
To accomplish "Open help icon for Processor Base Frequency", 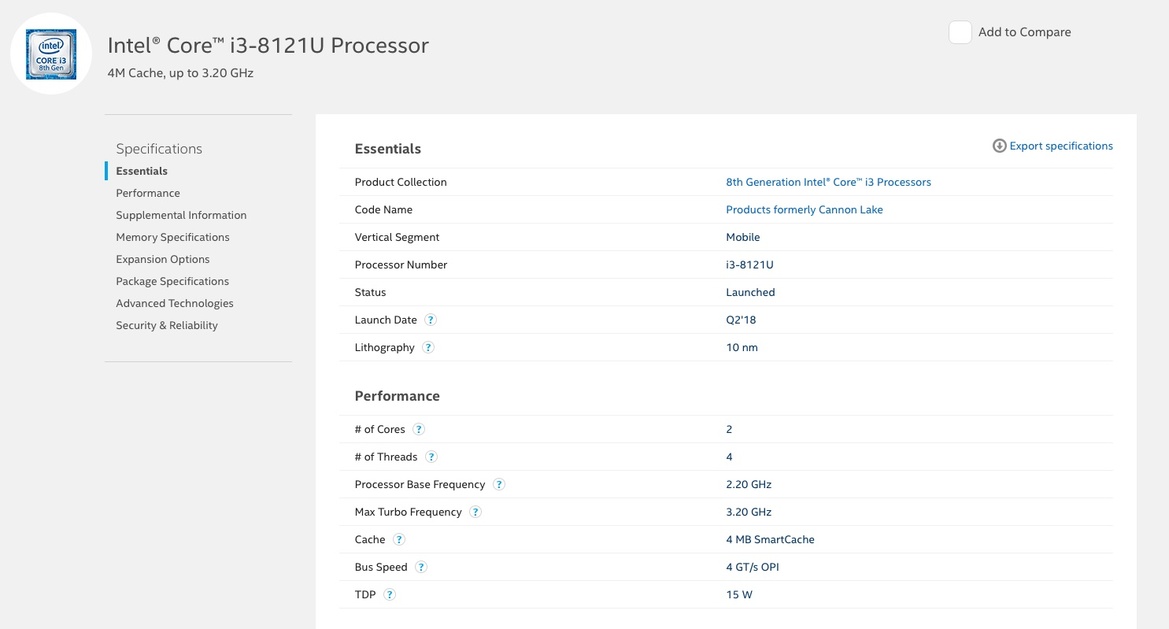I will tap(499, 484).
